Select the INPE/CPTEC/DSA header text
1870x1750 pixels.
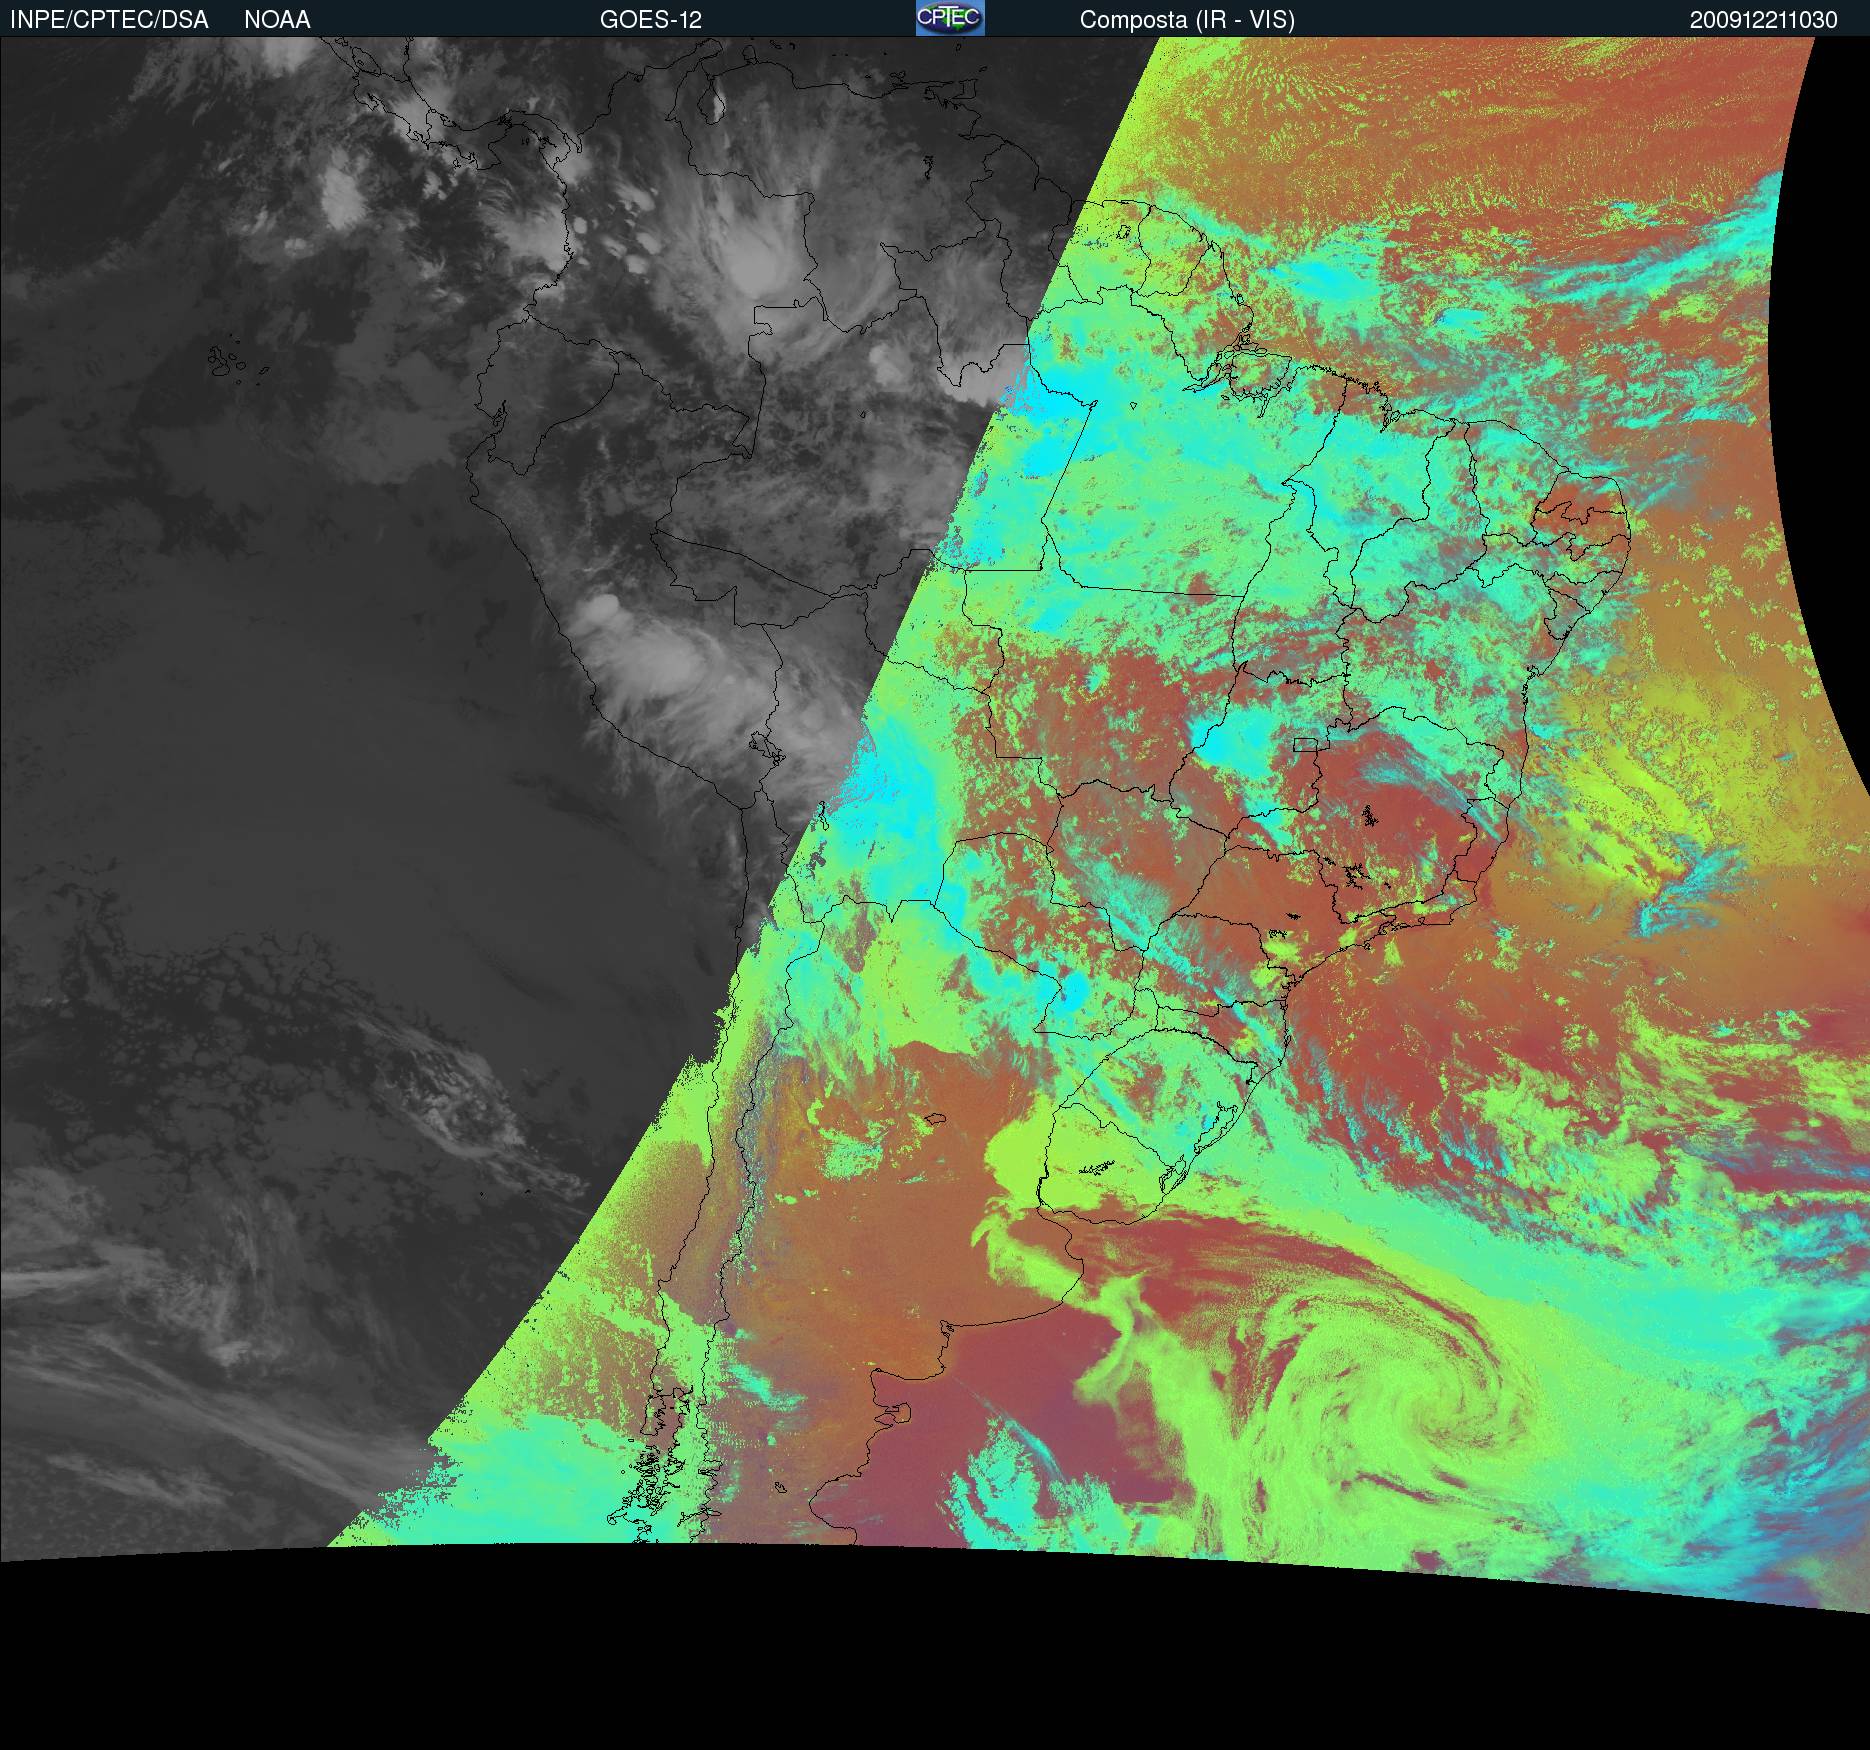109,20
